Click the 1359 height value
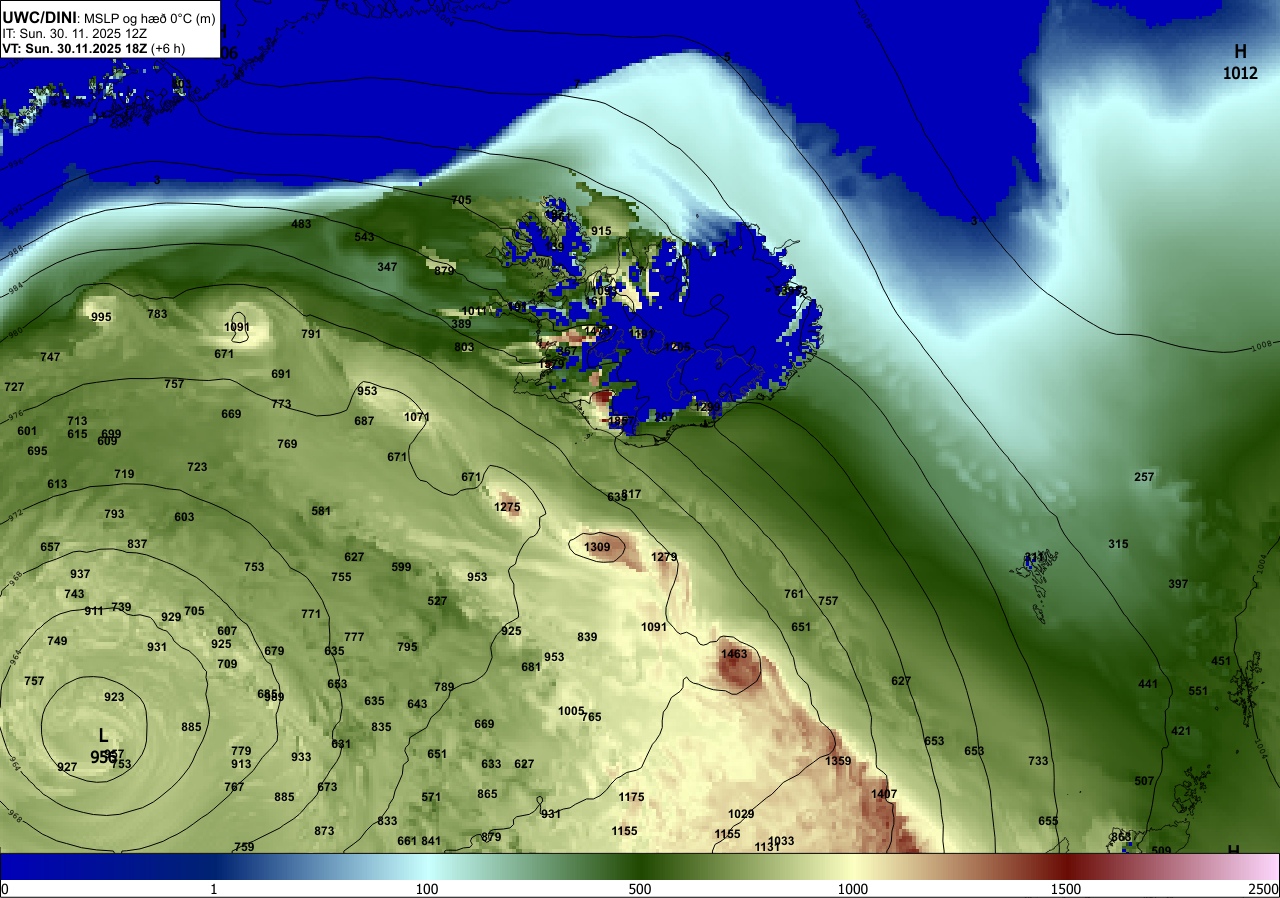 point(838,761)
